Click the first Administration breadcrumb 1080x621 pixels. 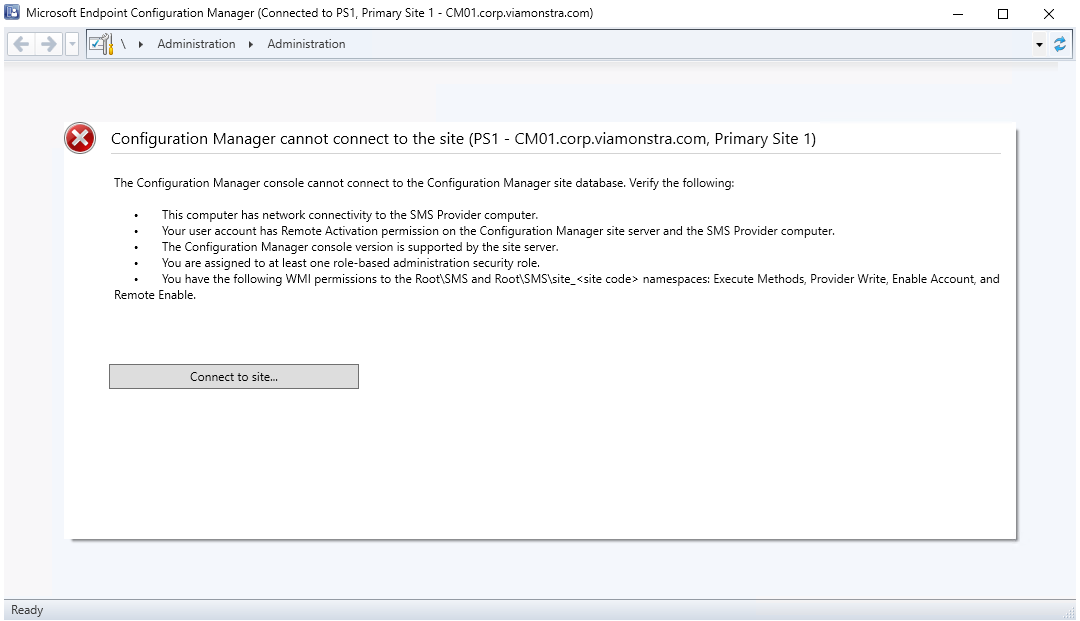196,44
